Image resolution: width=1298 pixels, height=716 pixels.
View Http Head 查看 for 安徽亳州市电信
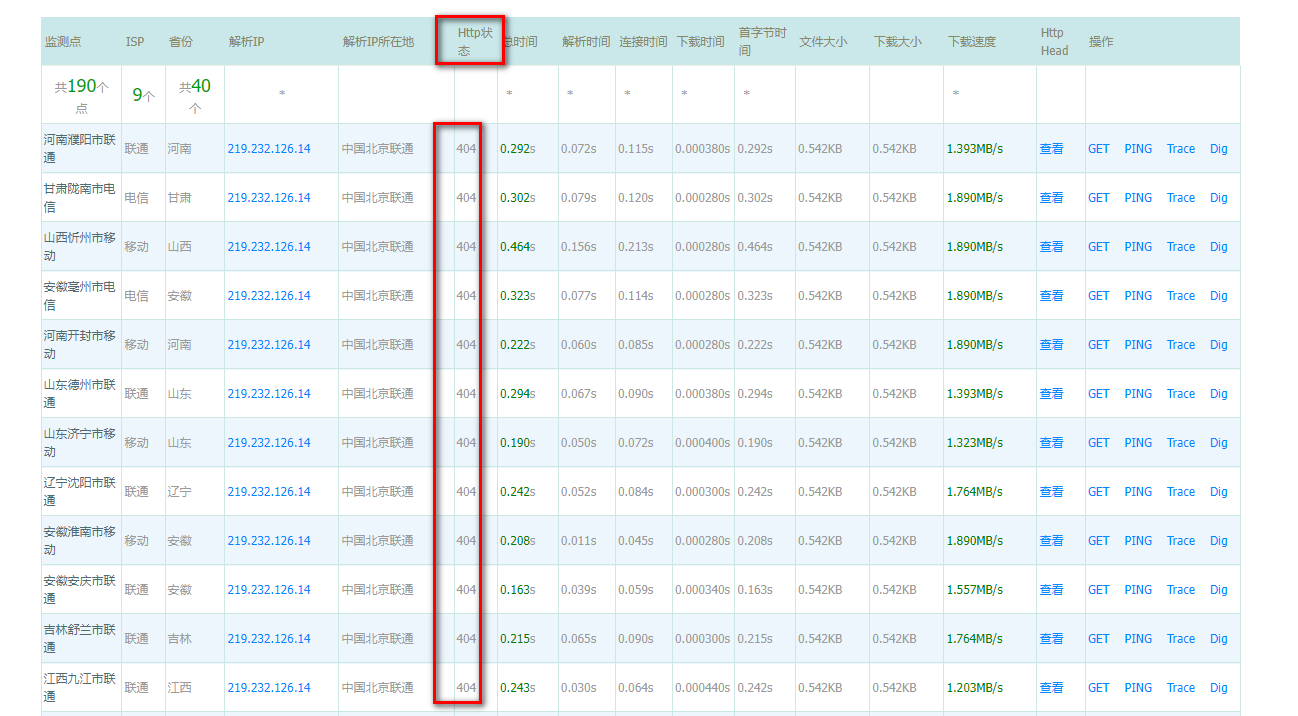pyautogui.click(x=1051, y=296)
